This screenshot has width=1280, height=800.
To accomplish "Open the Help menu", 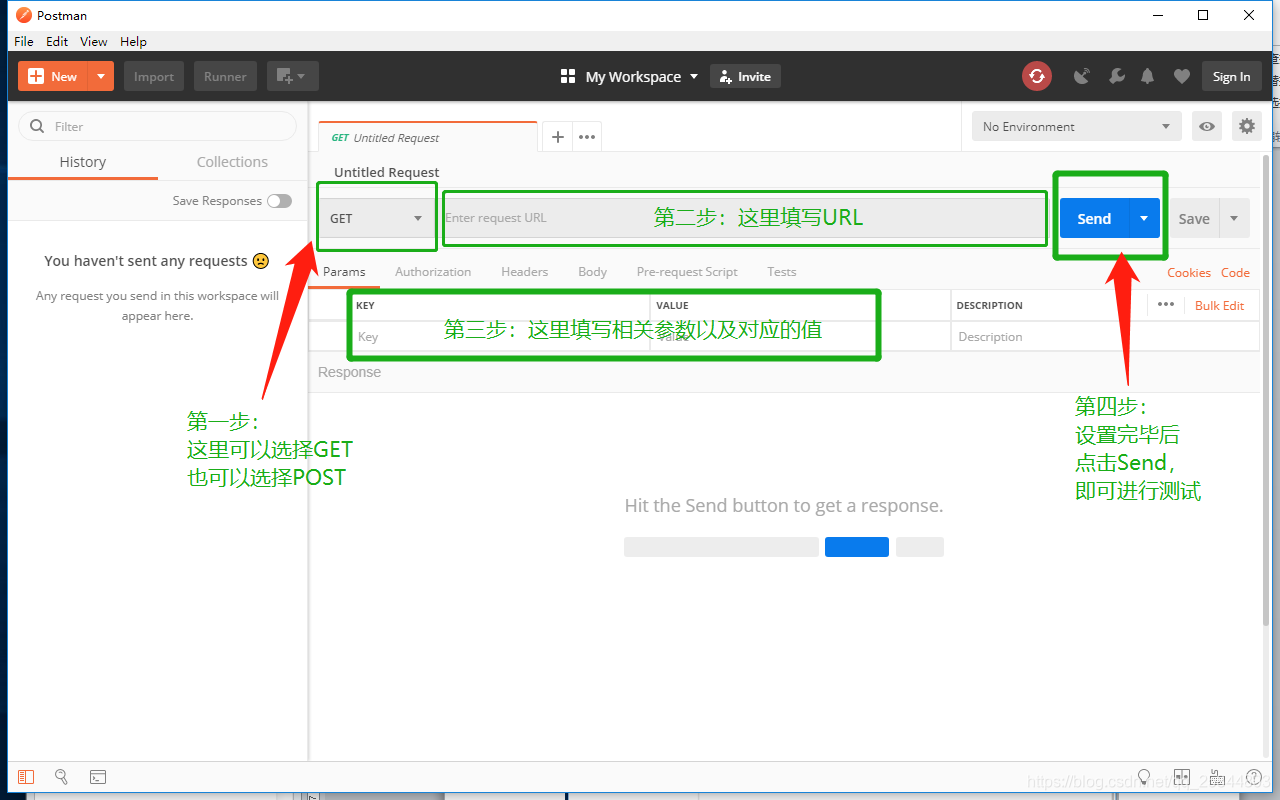I will [x=133, y=41].
